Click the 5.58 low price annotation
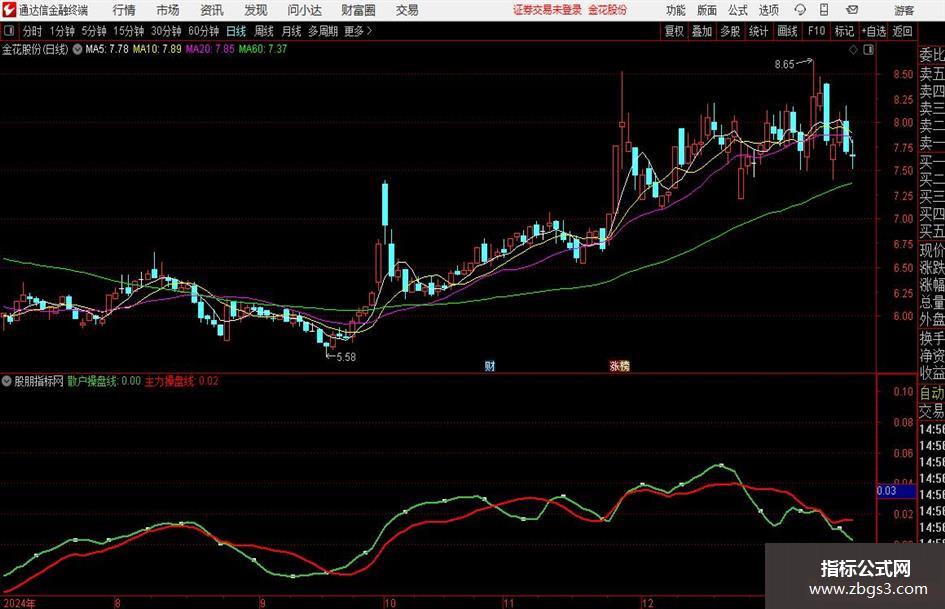The height and width of the screenshot is (609, 945). [346, 357]
